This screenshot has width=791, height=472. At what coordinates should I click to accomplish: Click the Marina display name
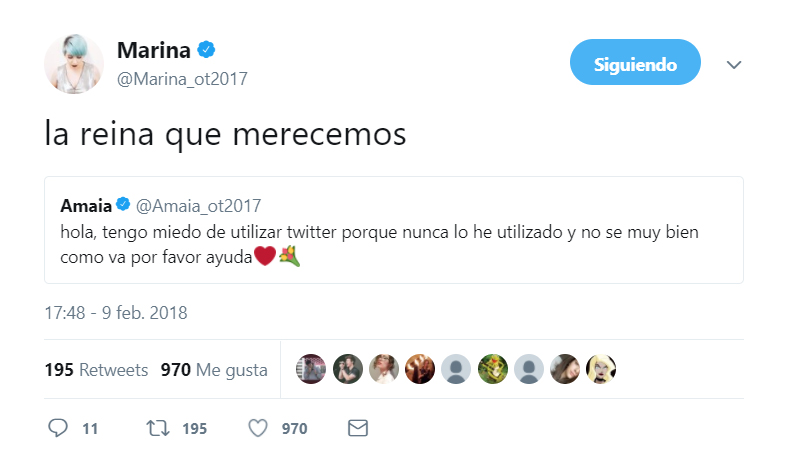[x=153, y=50]
